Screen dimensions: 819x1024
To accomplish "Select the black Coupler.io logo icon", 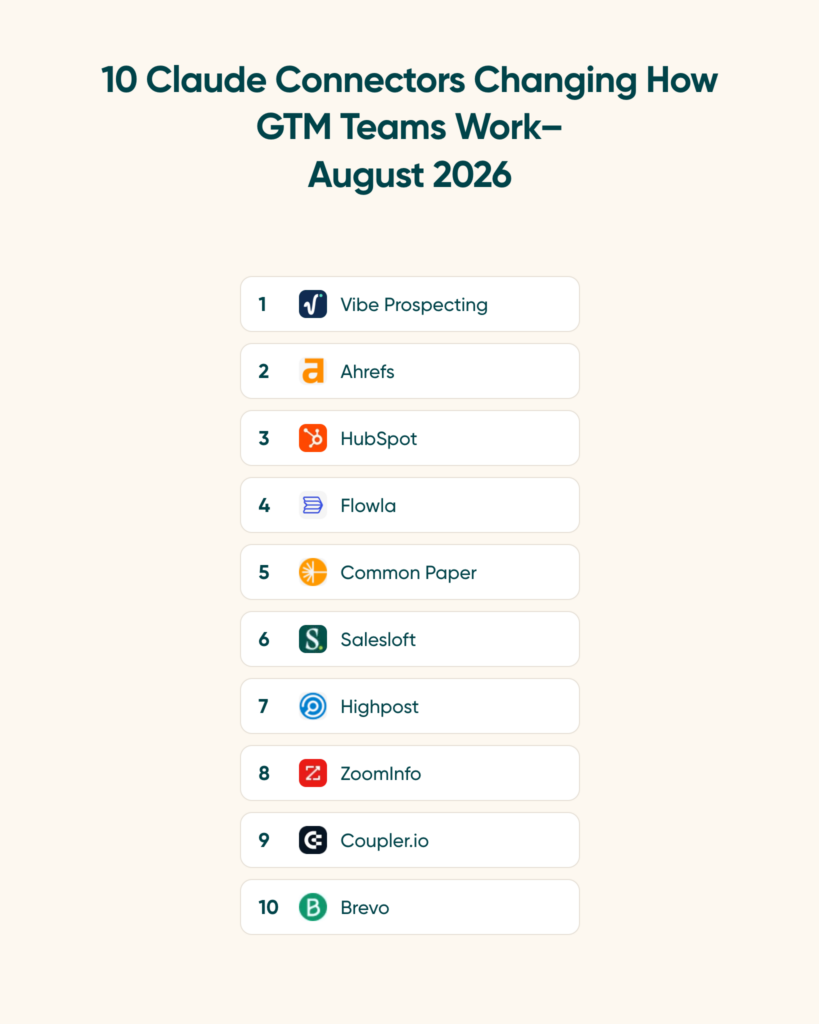I will [x=313, y=840].
